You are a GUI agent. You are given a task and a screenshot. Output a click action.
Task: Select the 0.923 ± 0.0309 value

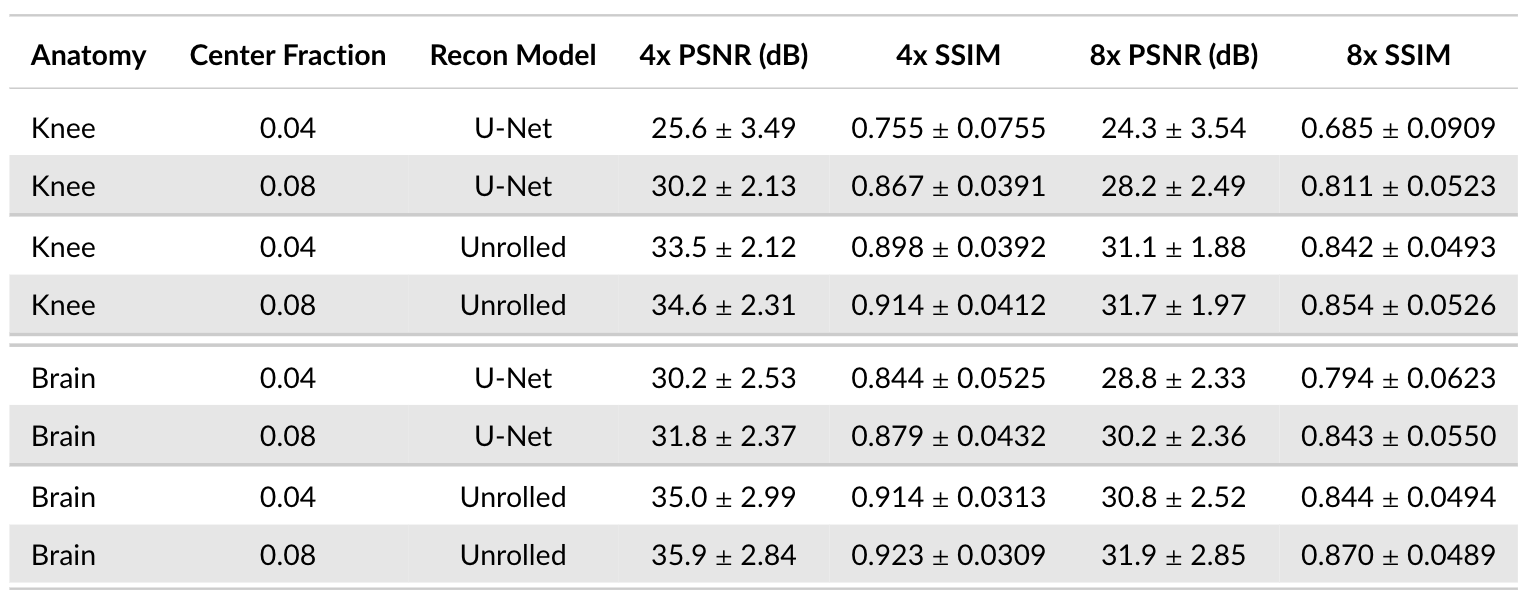click(948, 555)
